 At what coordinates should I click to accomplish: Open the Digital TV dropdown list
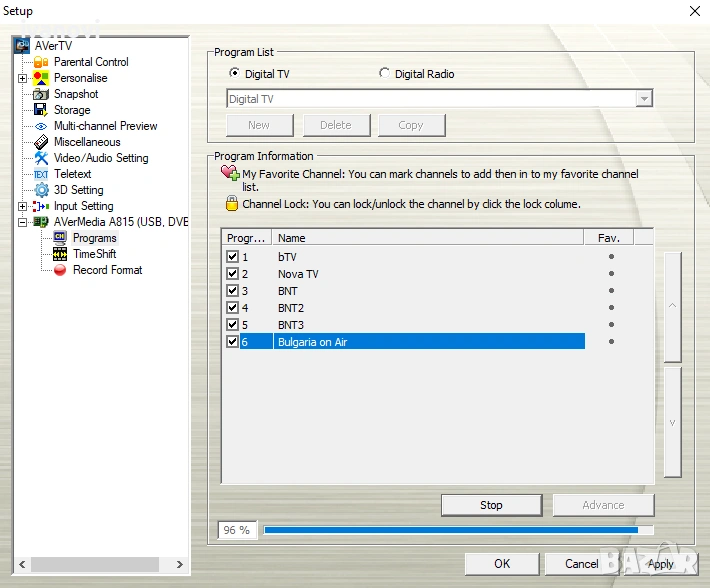click(x=644, y=99)
